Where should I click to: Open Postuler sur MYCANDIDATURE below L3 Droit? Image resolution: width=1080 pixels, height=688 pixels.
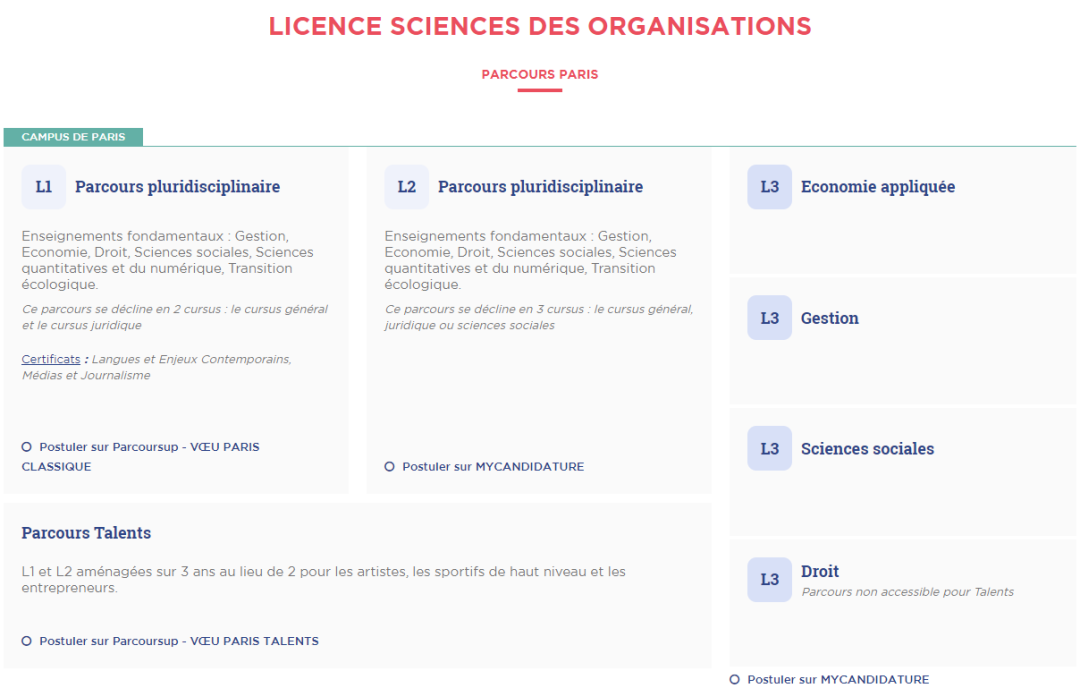pyautogui.click(x=838, y=680)
